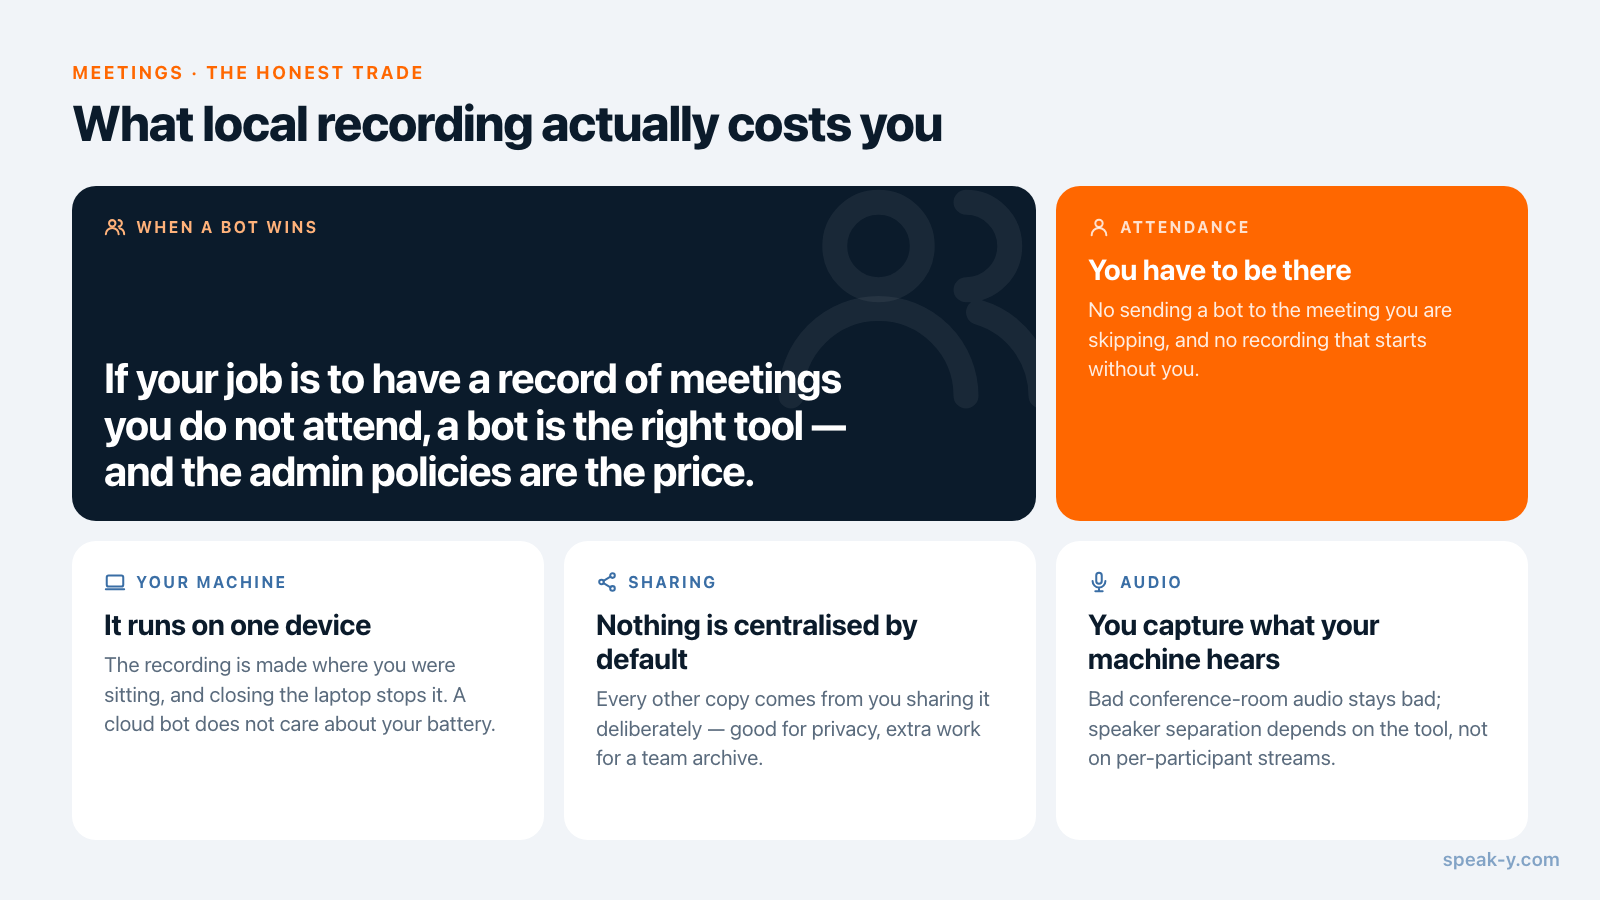Click the share icon next to Sharing
Screen dimensions: 1600x900
coord(607,582)
